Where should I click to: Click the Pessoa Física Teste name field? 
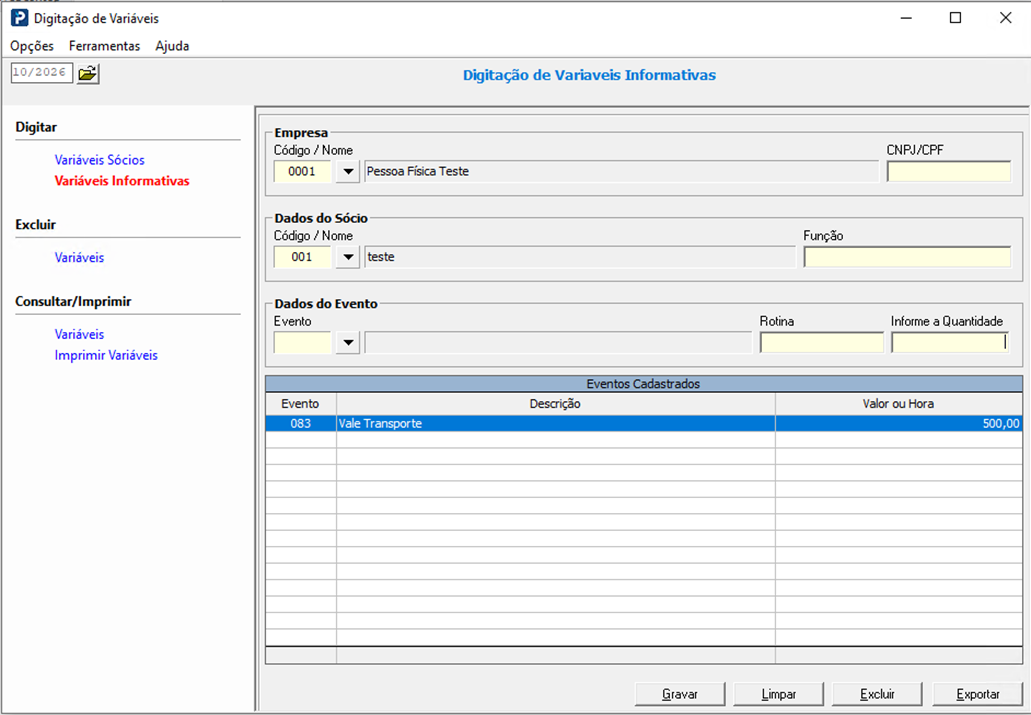tap(621, 172)
